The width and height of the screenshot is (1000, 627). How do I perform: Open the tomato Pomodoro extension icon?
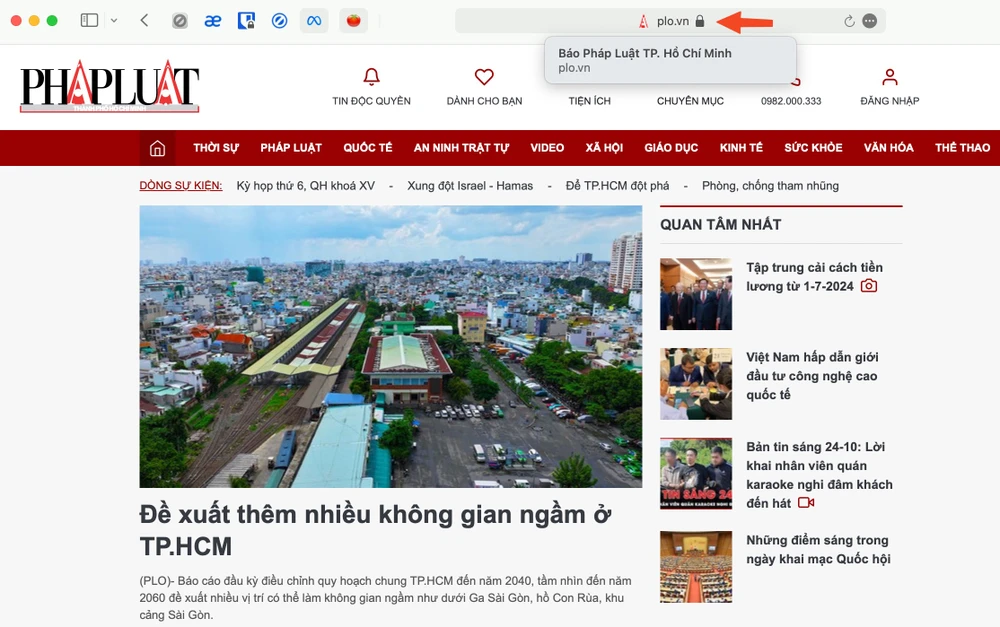pos(353,19)
